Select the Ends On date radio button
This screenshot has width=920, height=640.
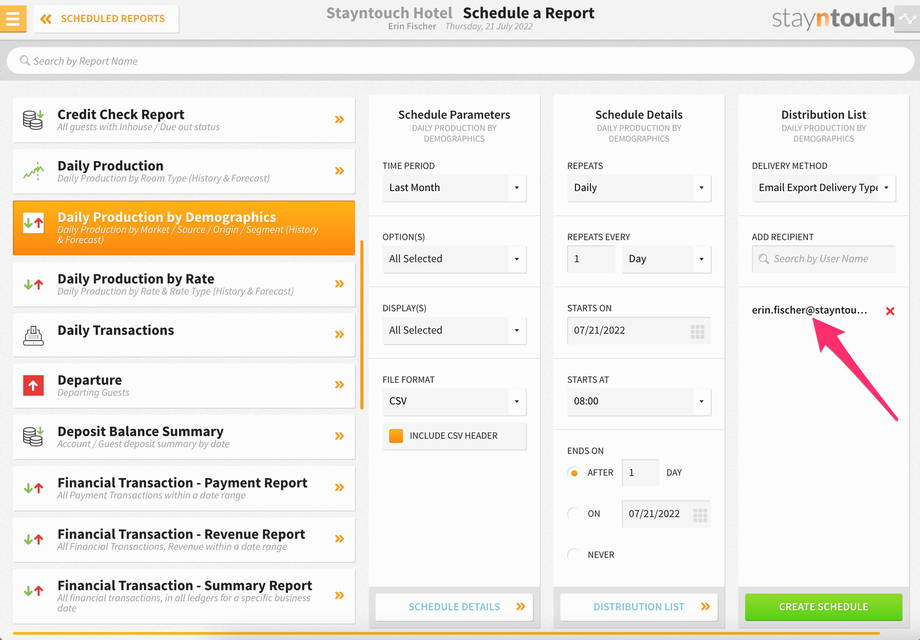point(574,514)
